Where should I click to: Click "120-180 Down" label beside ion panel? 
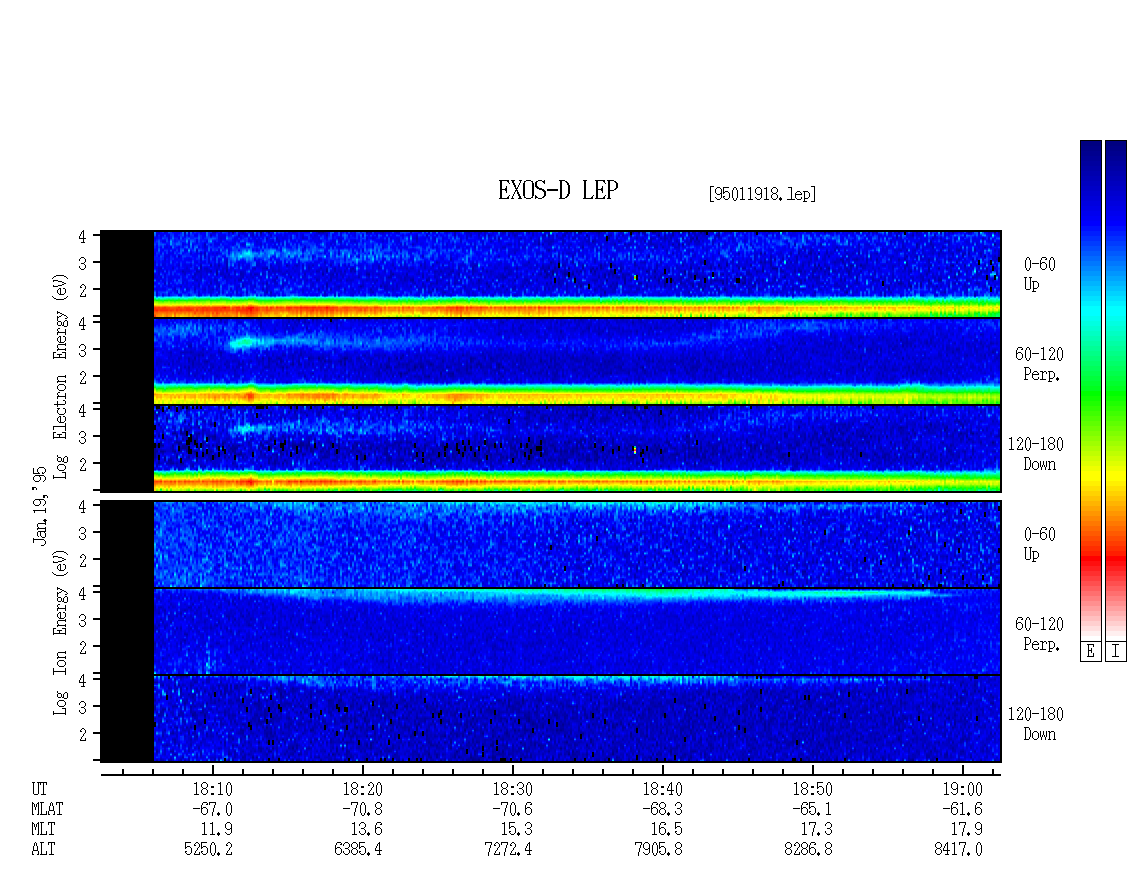[x=1036, y=724]
